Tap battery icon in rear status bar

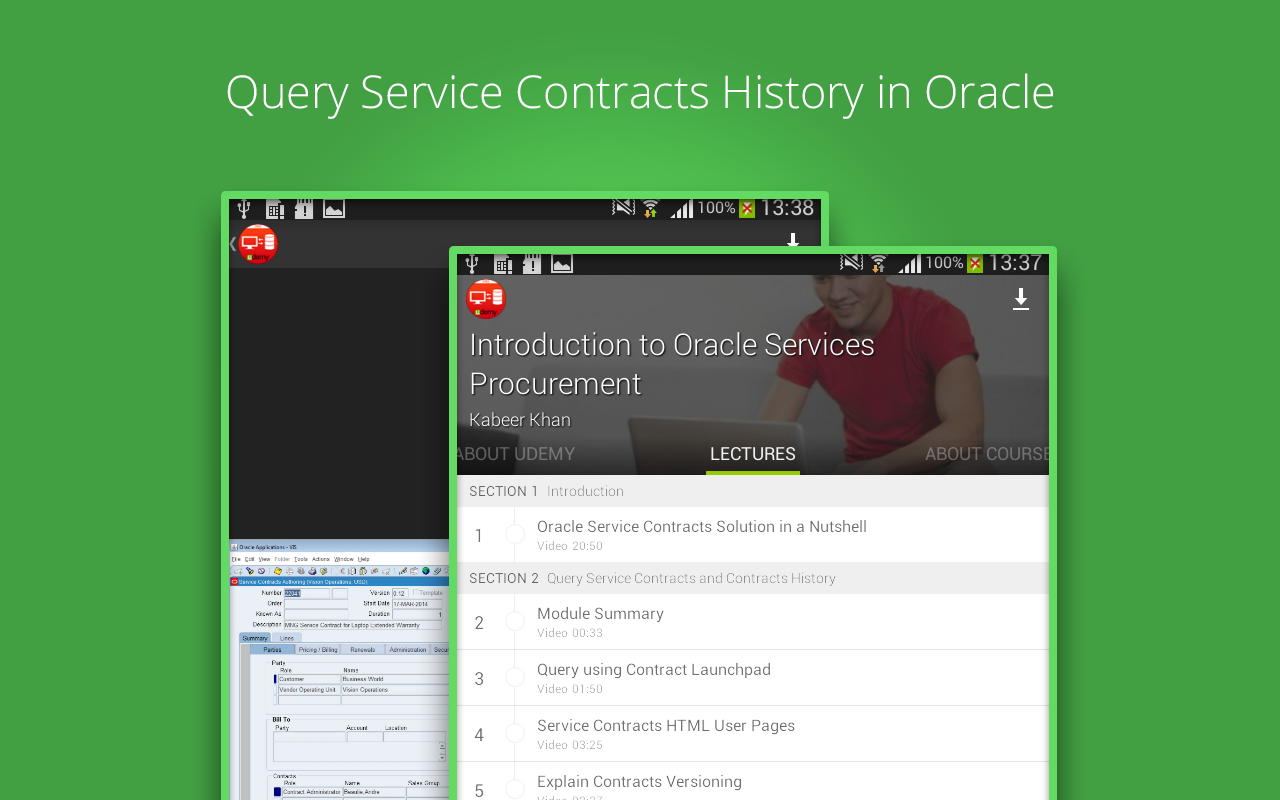pyautogui.click(x=747, y=209)
